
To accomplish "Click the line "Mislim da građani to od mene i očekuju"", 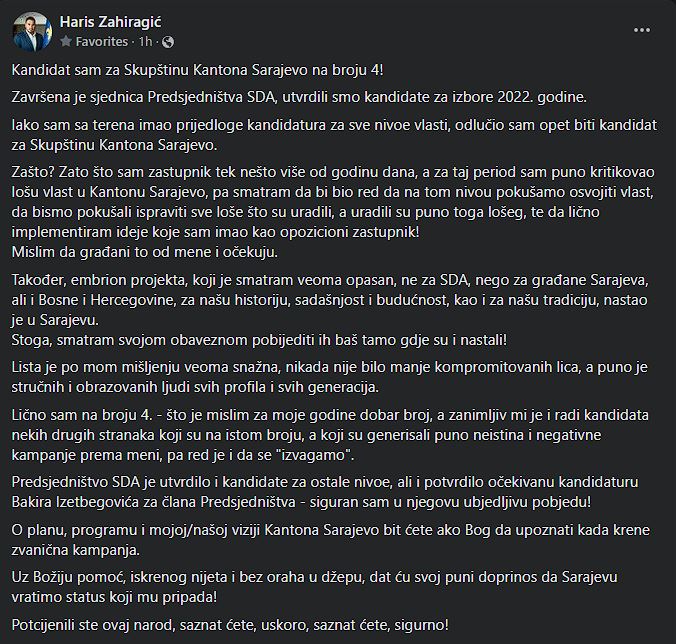I will (x=145, y=252).
